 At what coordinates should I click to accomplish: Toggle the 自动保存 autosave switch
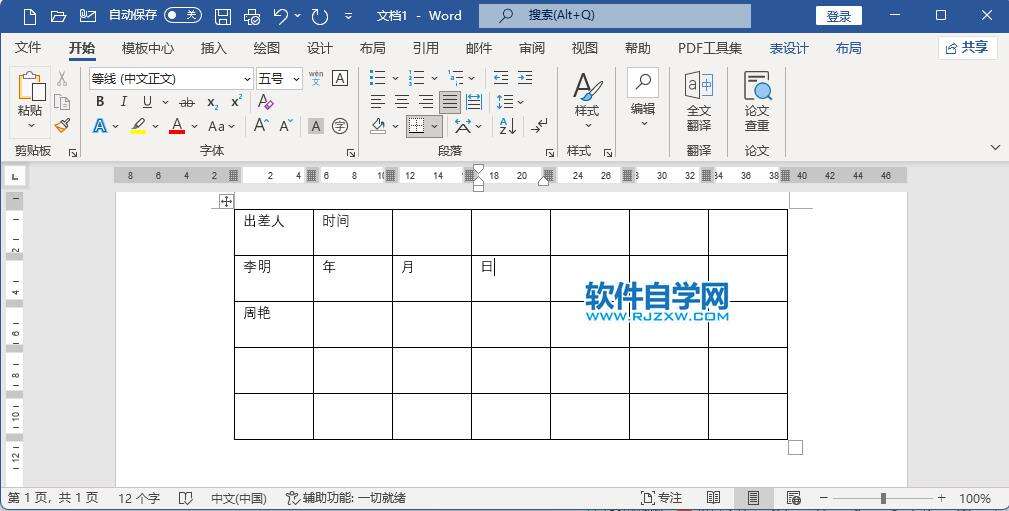click(183, 15)
